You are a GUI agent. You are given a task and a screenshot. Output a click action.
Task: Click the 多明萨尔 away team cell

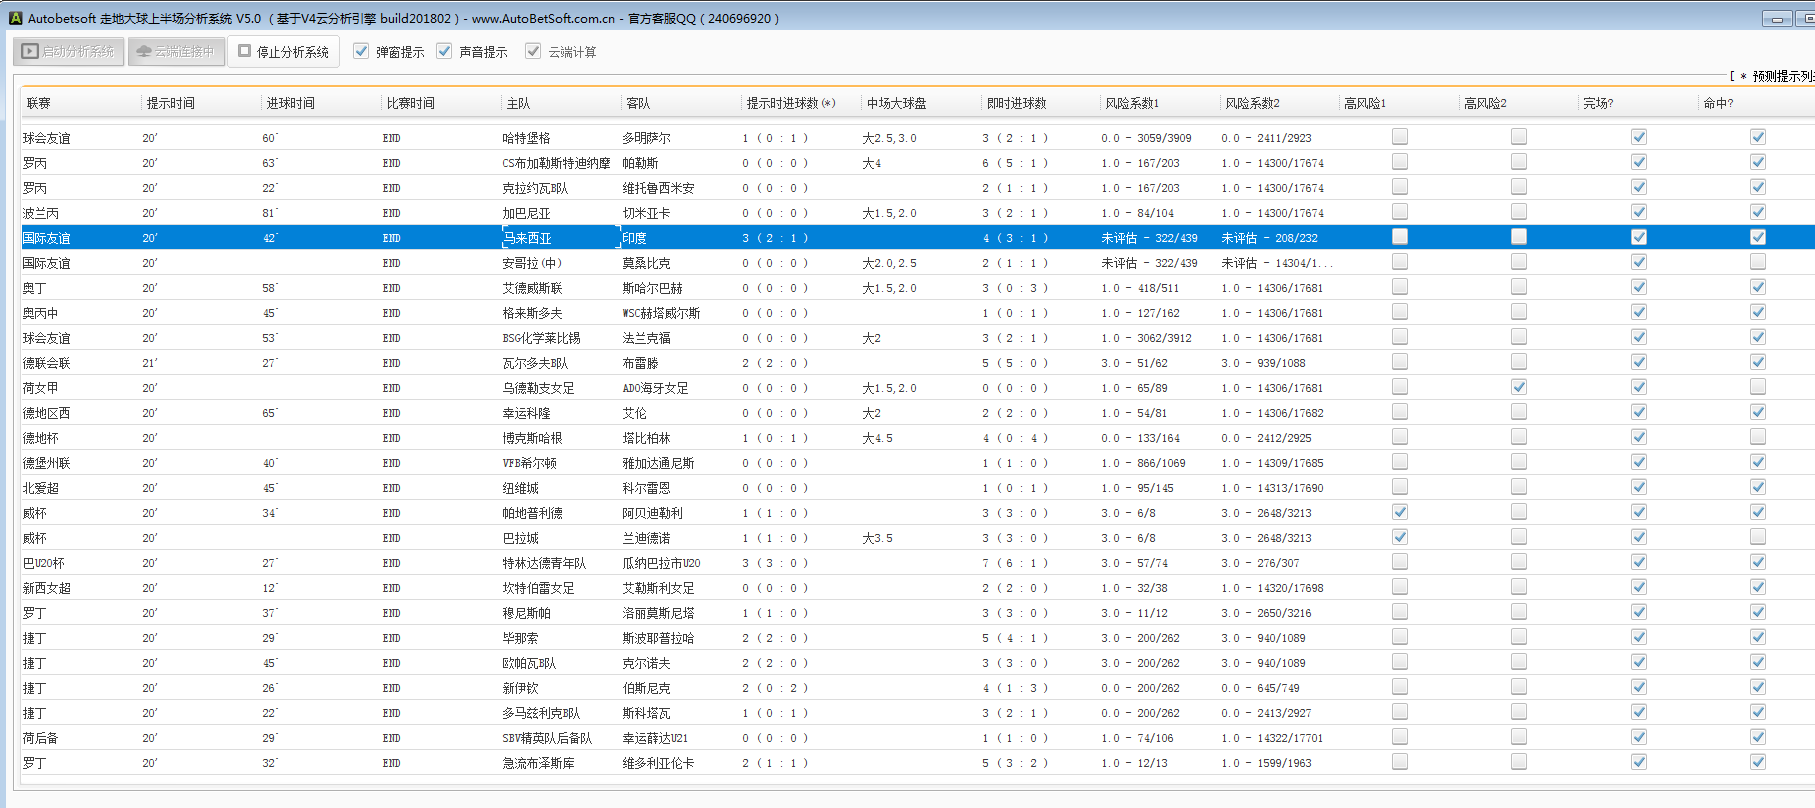click(x=646, y=138)
